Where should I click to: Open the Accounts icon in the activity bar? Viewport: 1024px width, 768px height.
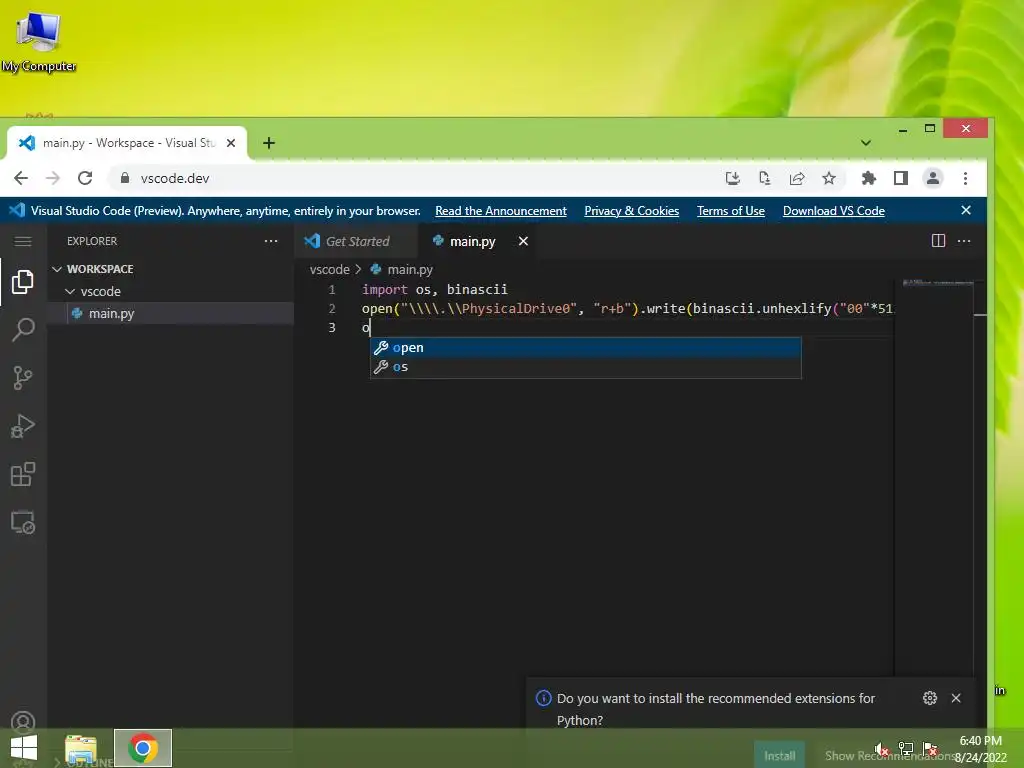pos(23,722)
